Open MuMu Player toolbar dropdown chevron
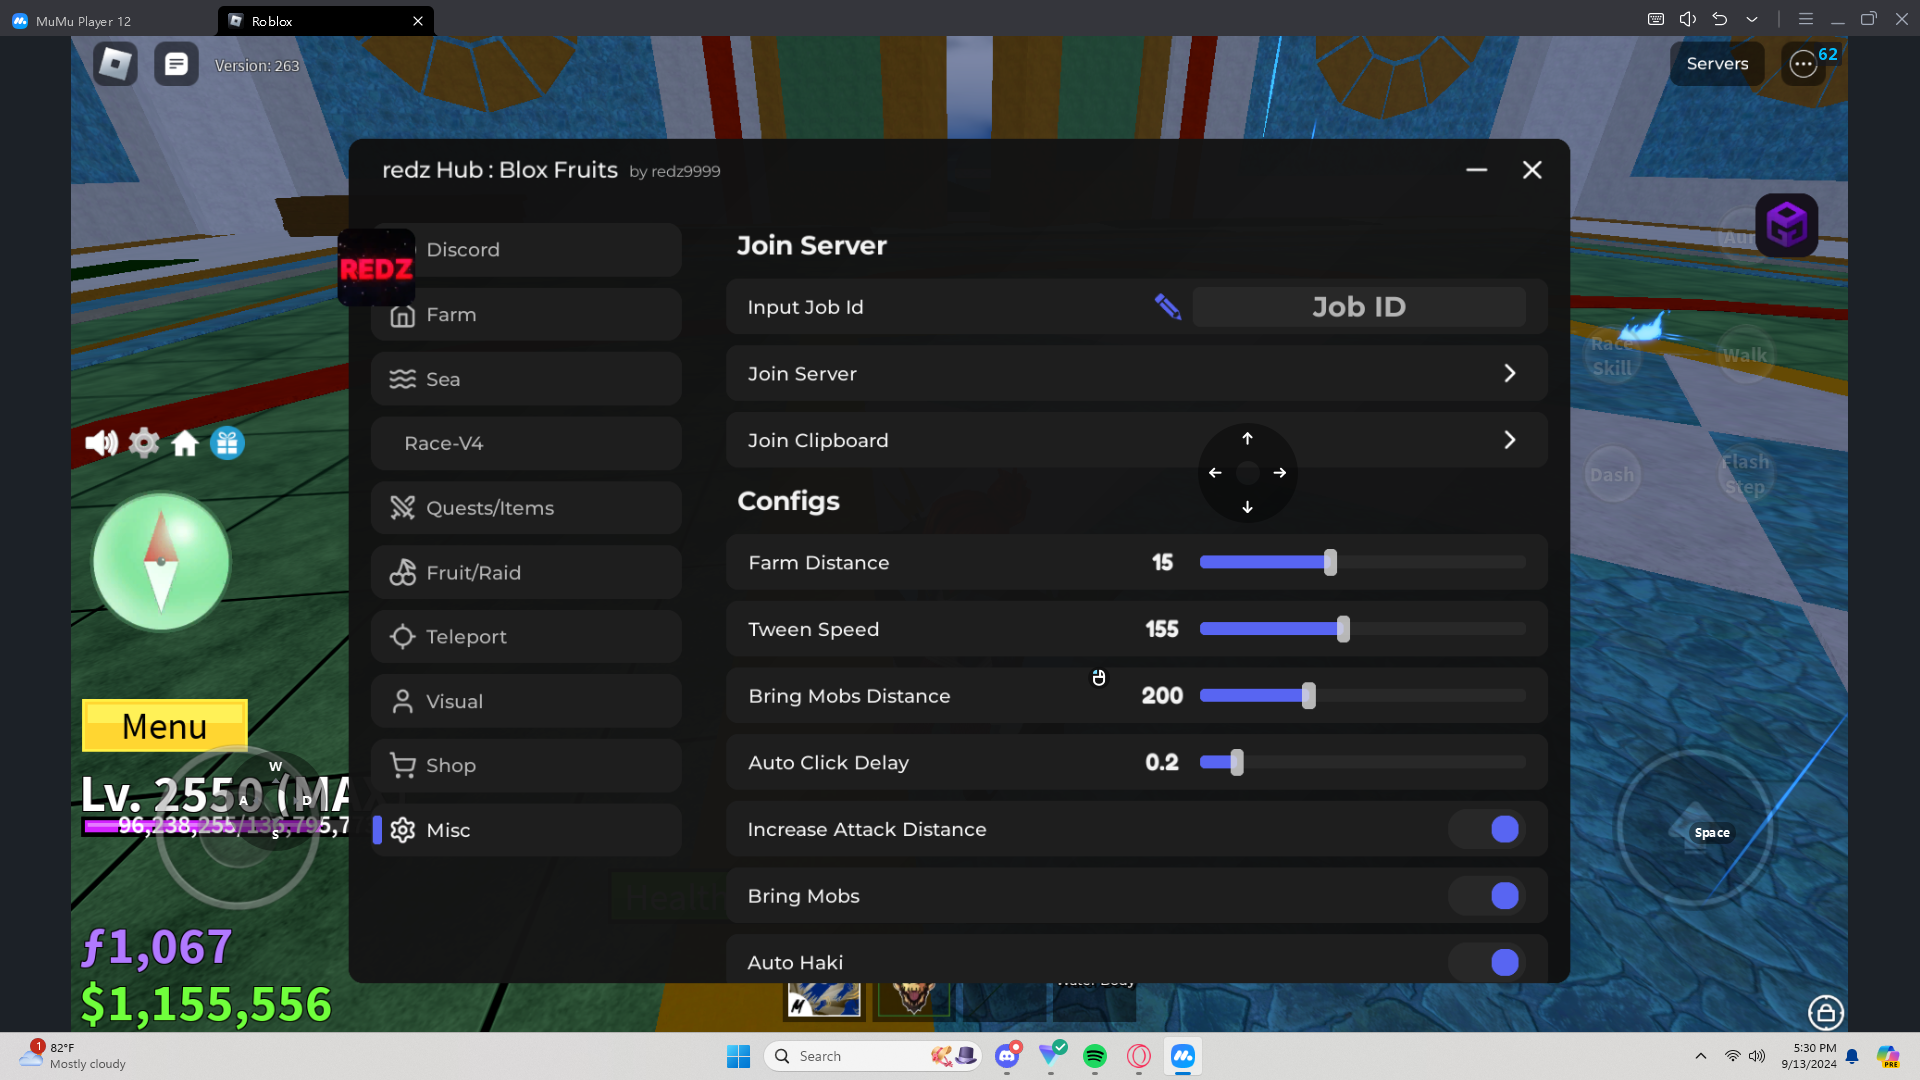Viewport: 1920px width, 1080px height. pyautogui.click(x=1752, y=19)
